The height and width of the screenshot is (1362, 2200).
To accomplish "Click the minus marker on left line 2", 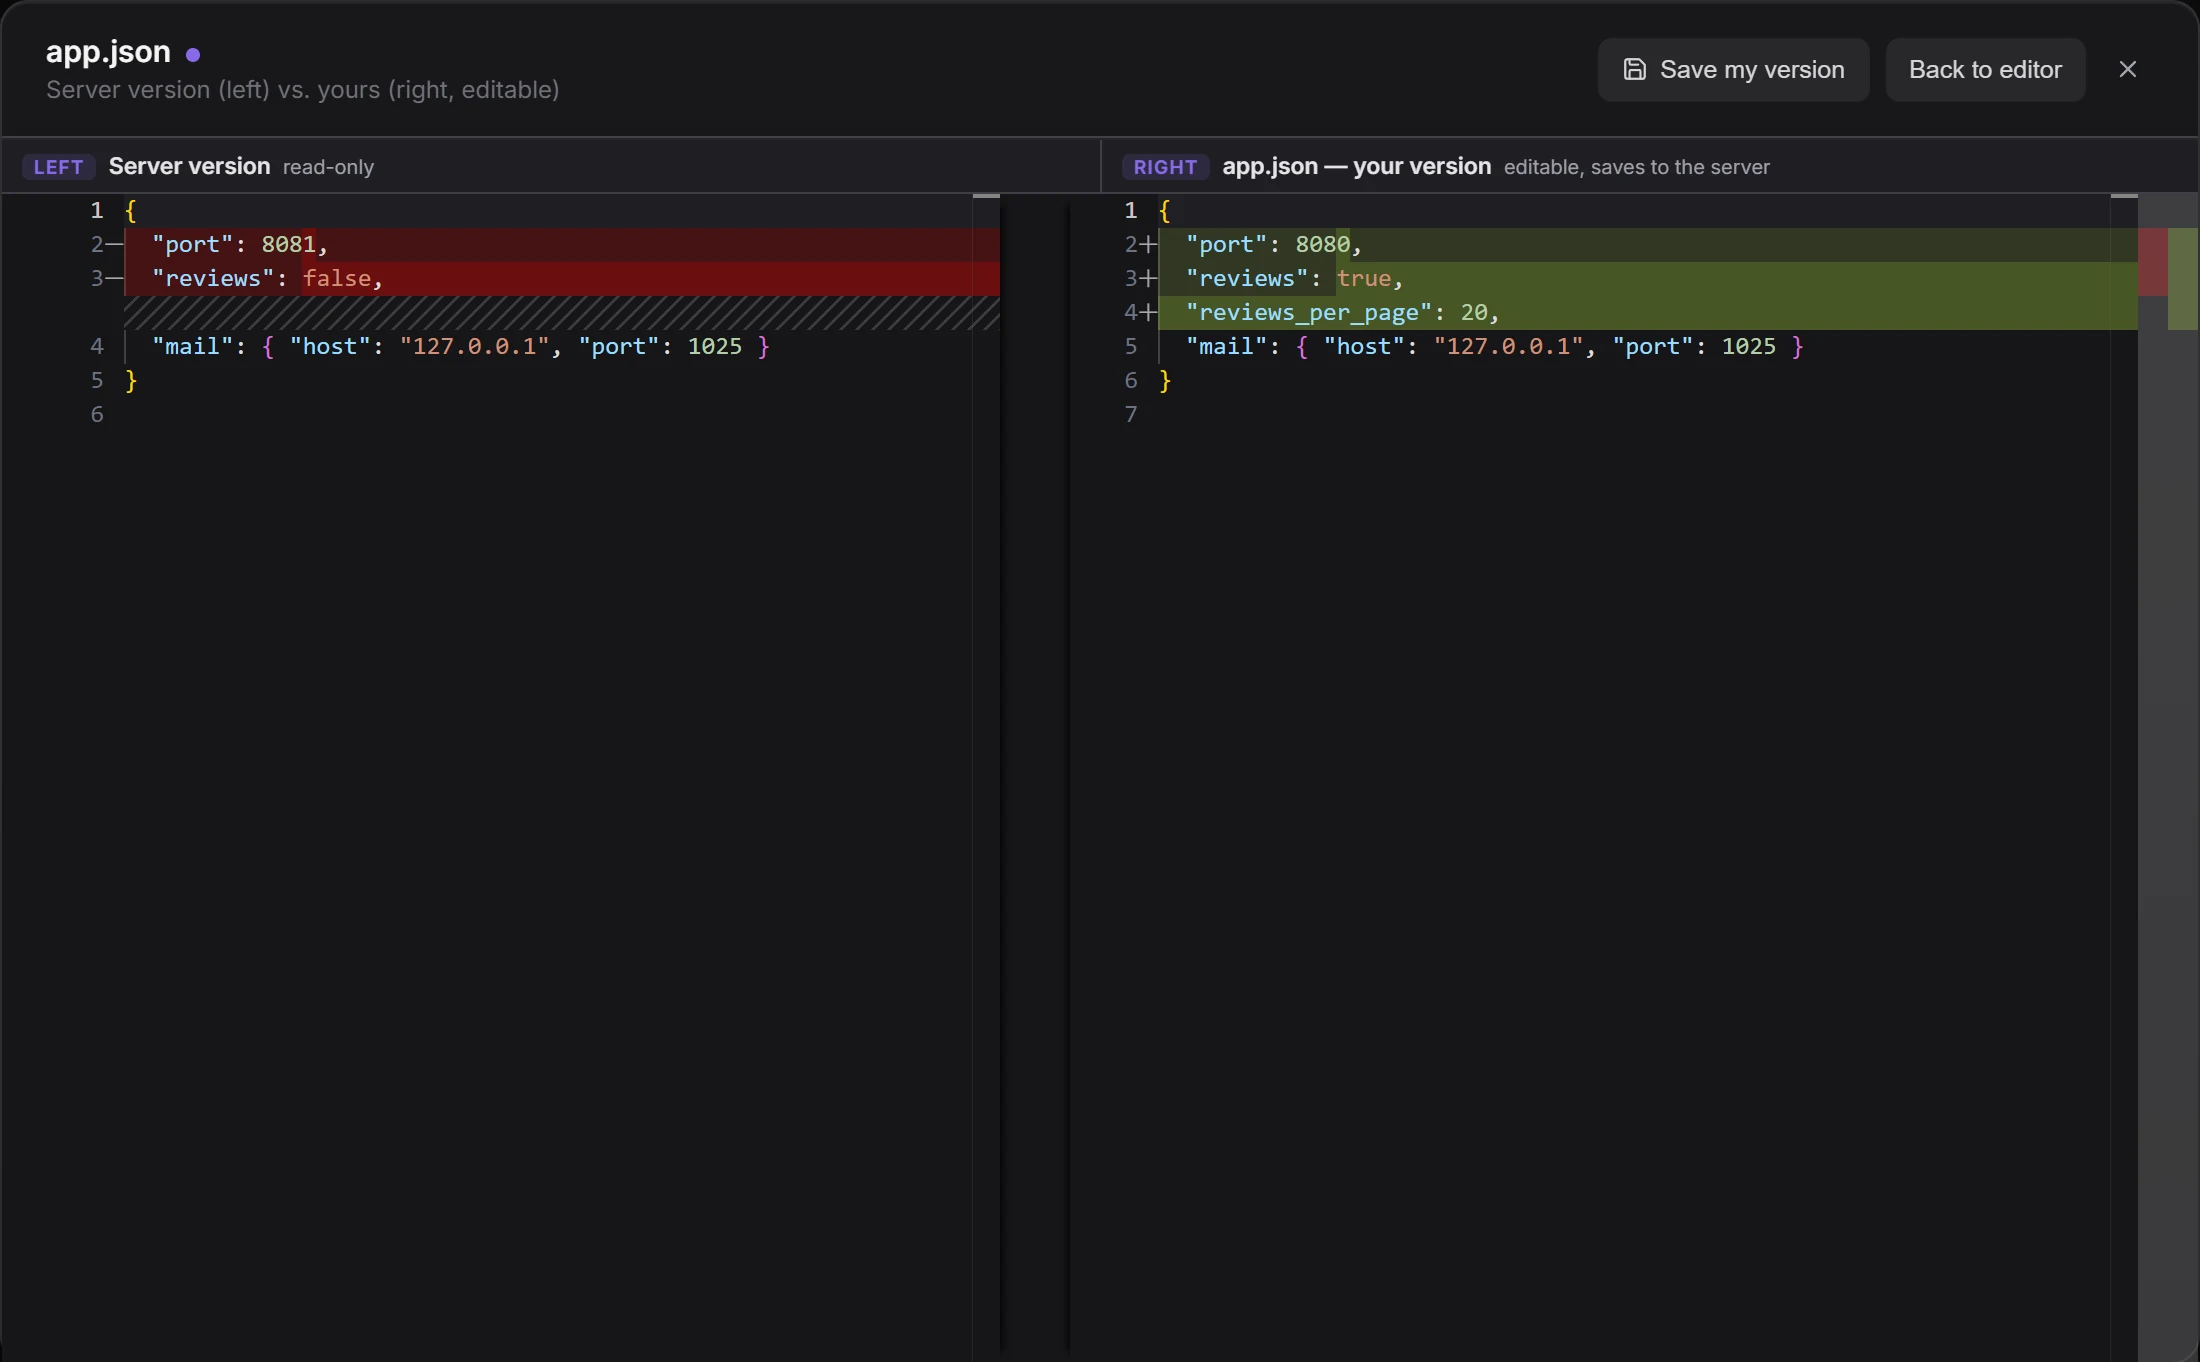I will (114, 245).
